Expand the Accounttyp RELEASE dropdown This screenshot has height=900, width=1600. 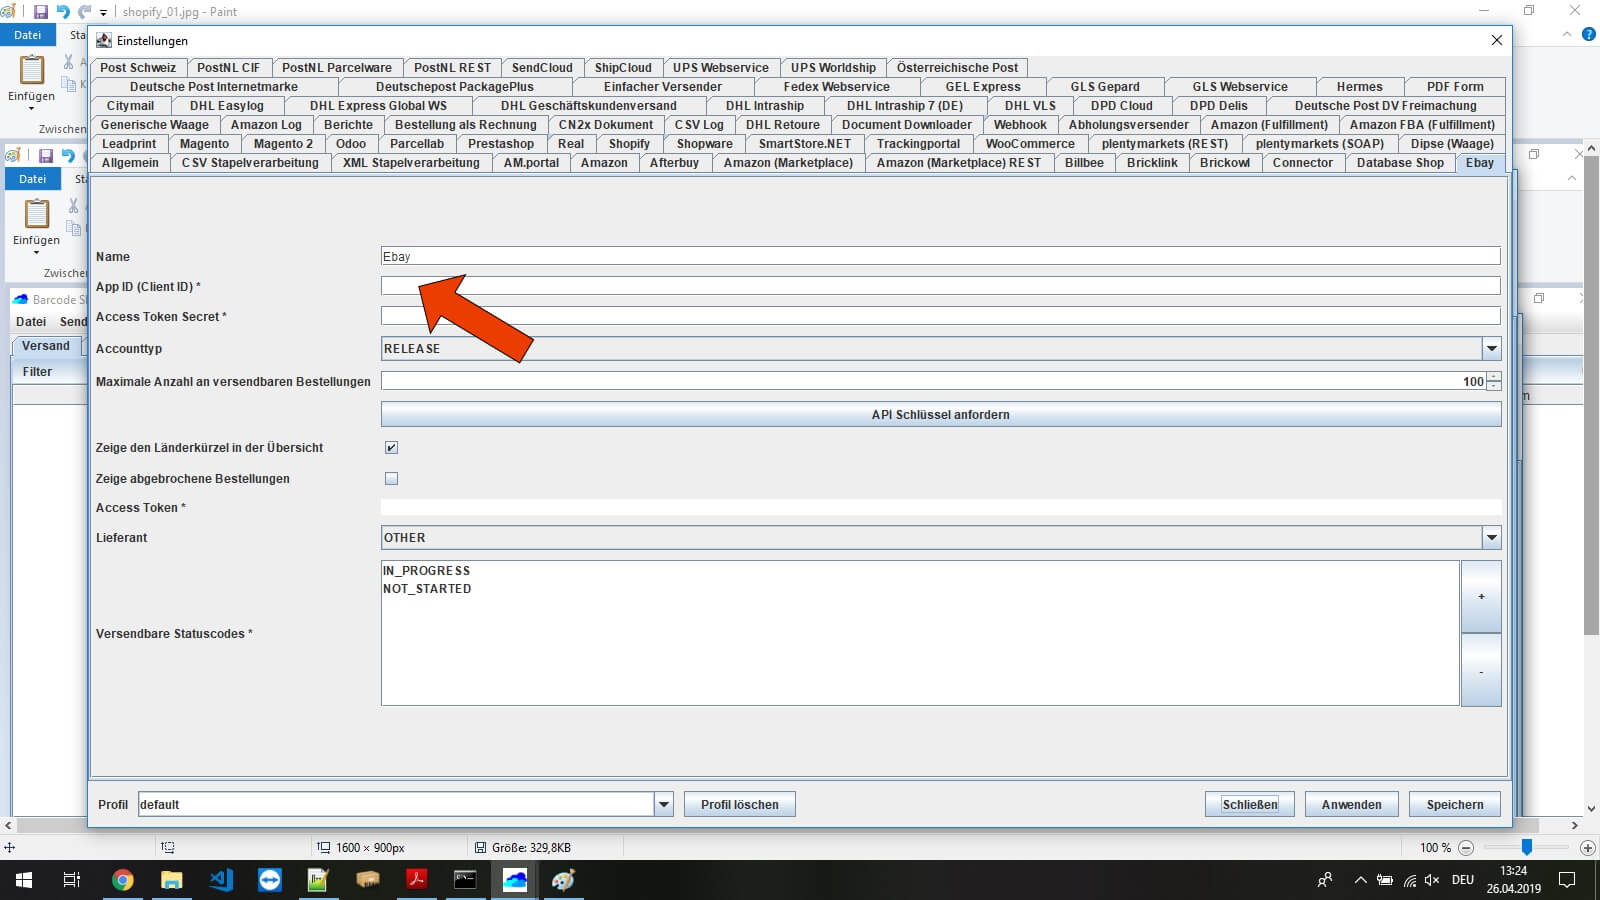pyautogui.click(x=1491, y=348)
